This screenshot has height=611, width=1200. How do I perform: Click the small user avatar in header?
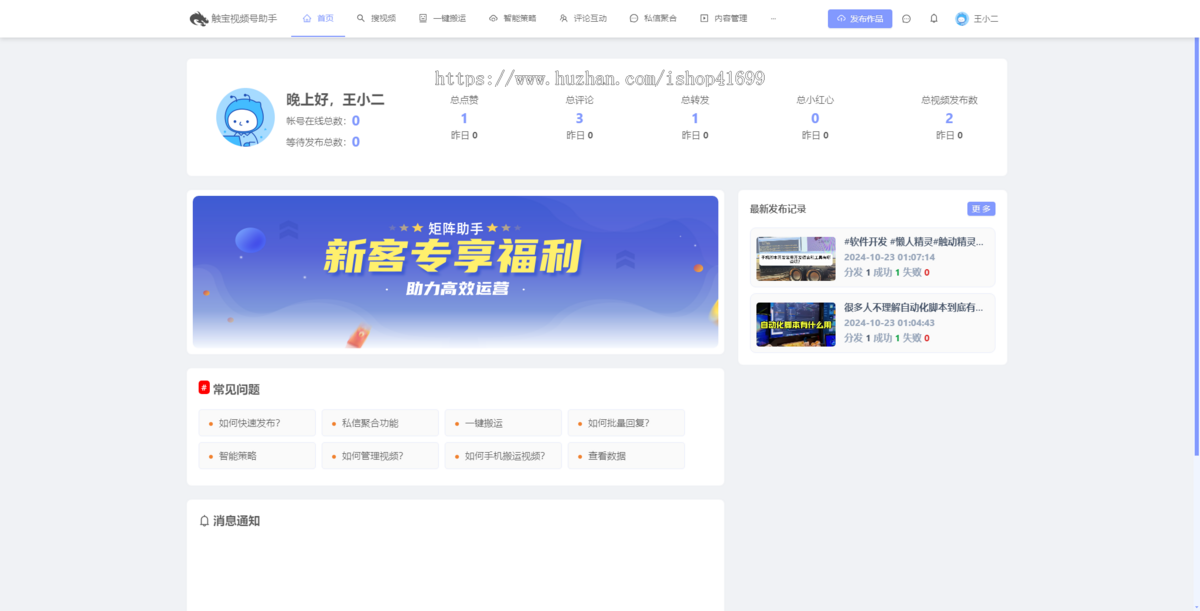pos(962,18)
